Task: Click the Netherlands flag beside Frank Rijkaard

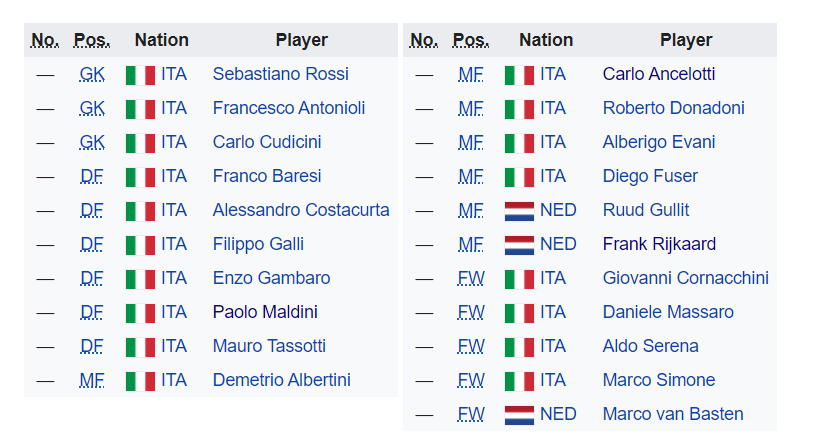Action: pyautogui.click(x=519, y=244)
